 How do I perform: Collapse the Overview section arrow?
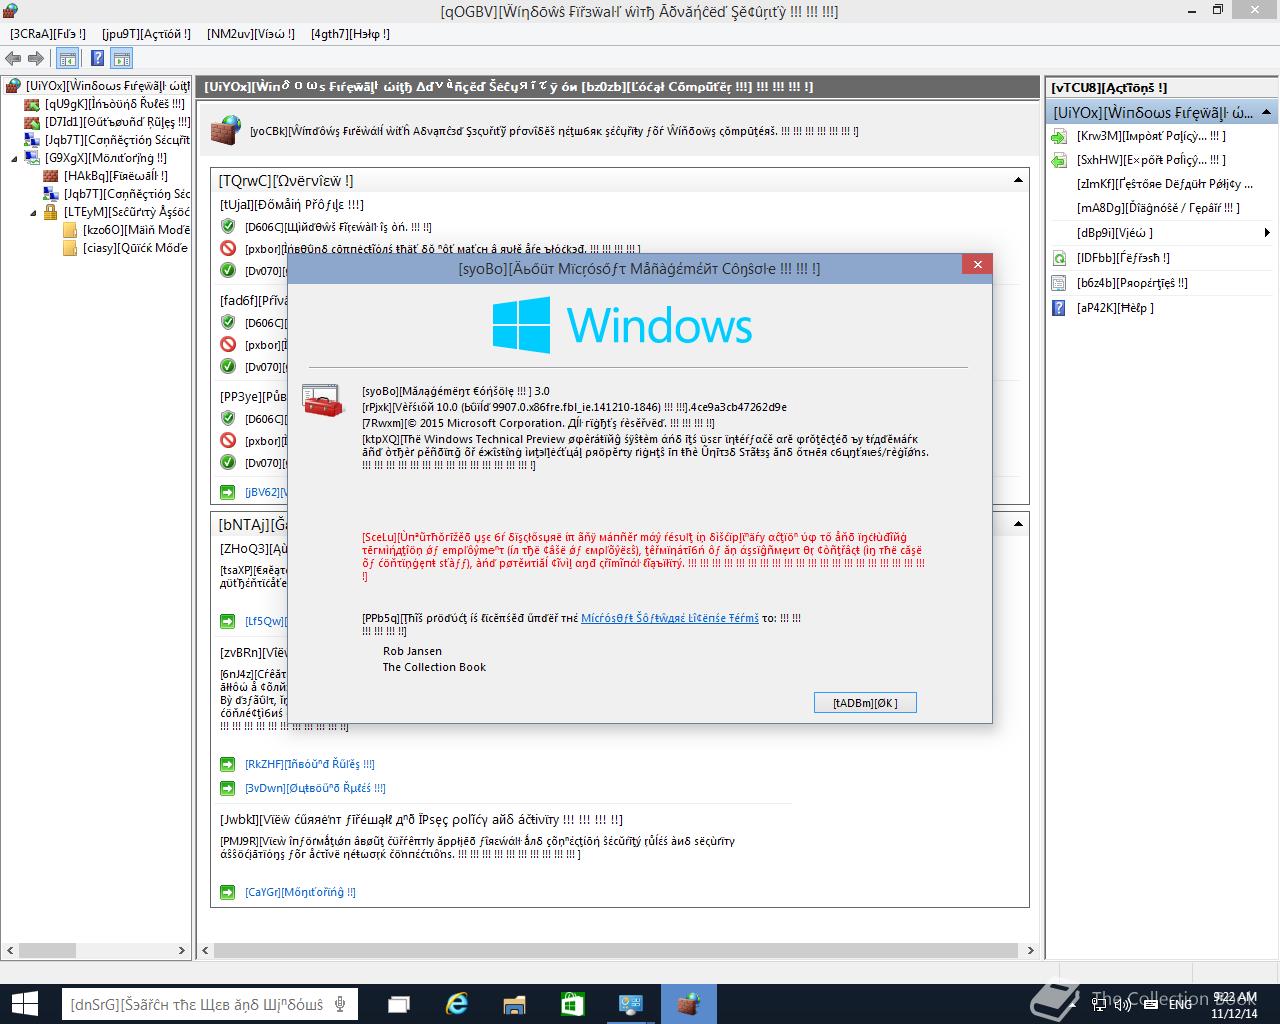(x=1018, y=180)
